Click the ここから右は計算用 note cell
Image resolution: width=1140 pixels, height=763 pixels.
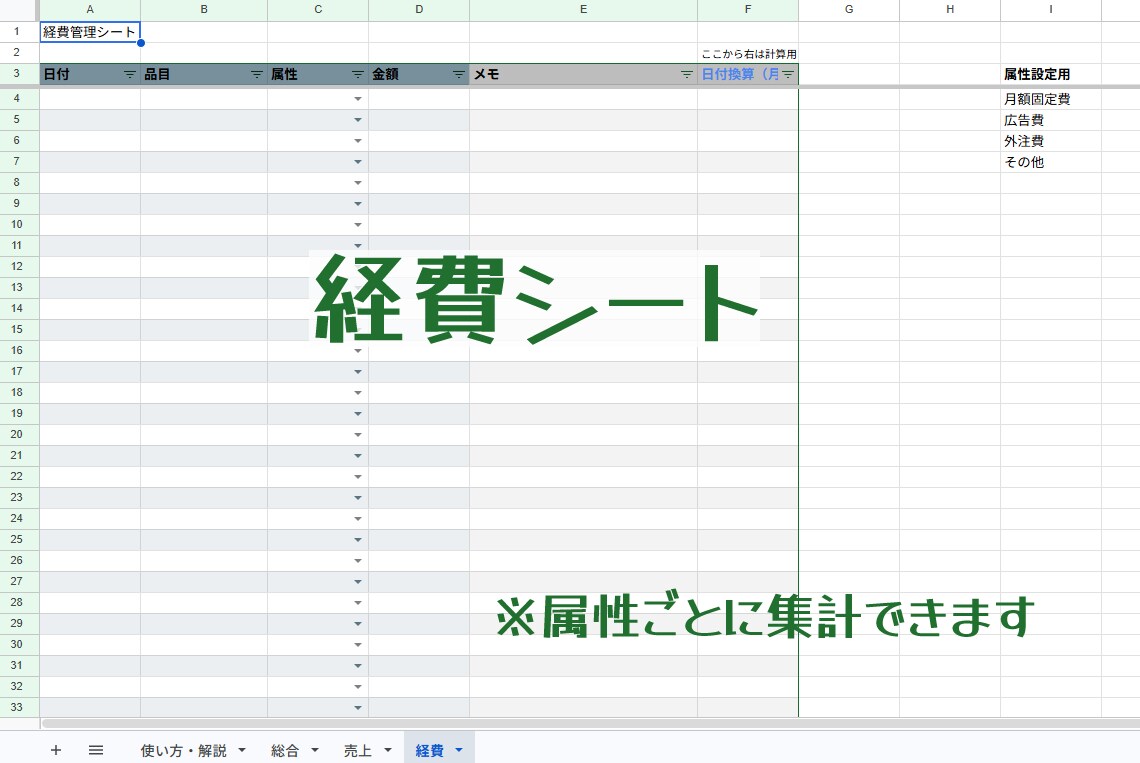click(748, 53)
